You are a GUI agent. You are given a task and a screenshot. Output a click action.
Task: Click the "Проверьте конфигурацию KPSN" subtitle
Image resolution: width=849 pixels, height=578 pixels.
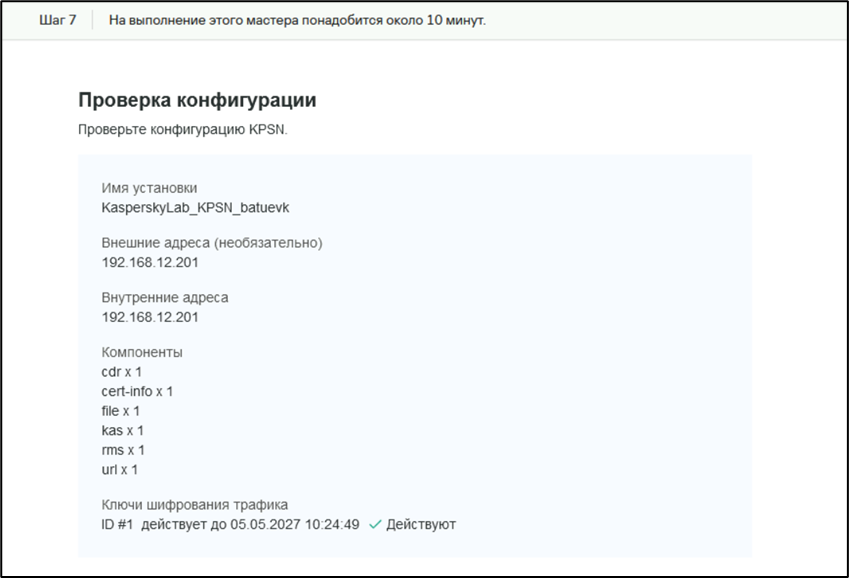point(182,130)
